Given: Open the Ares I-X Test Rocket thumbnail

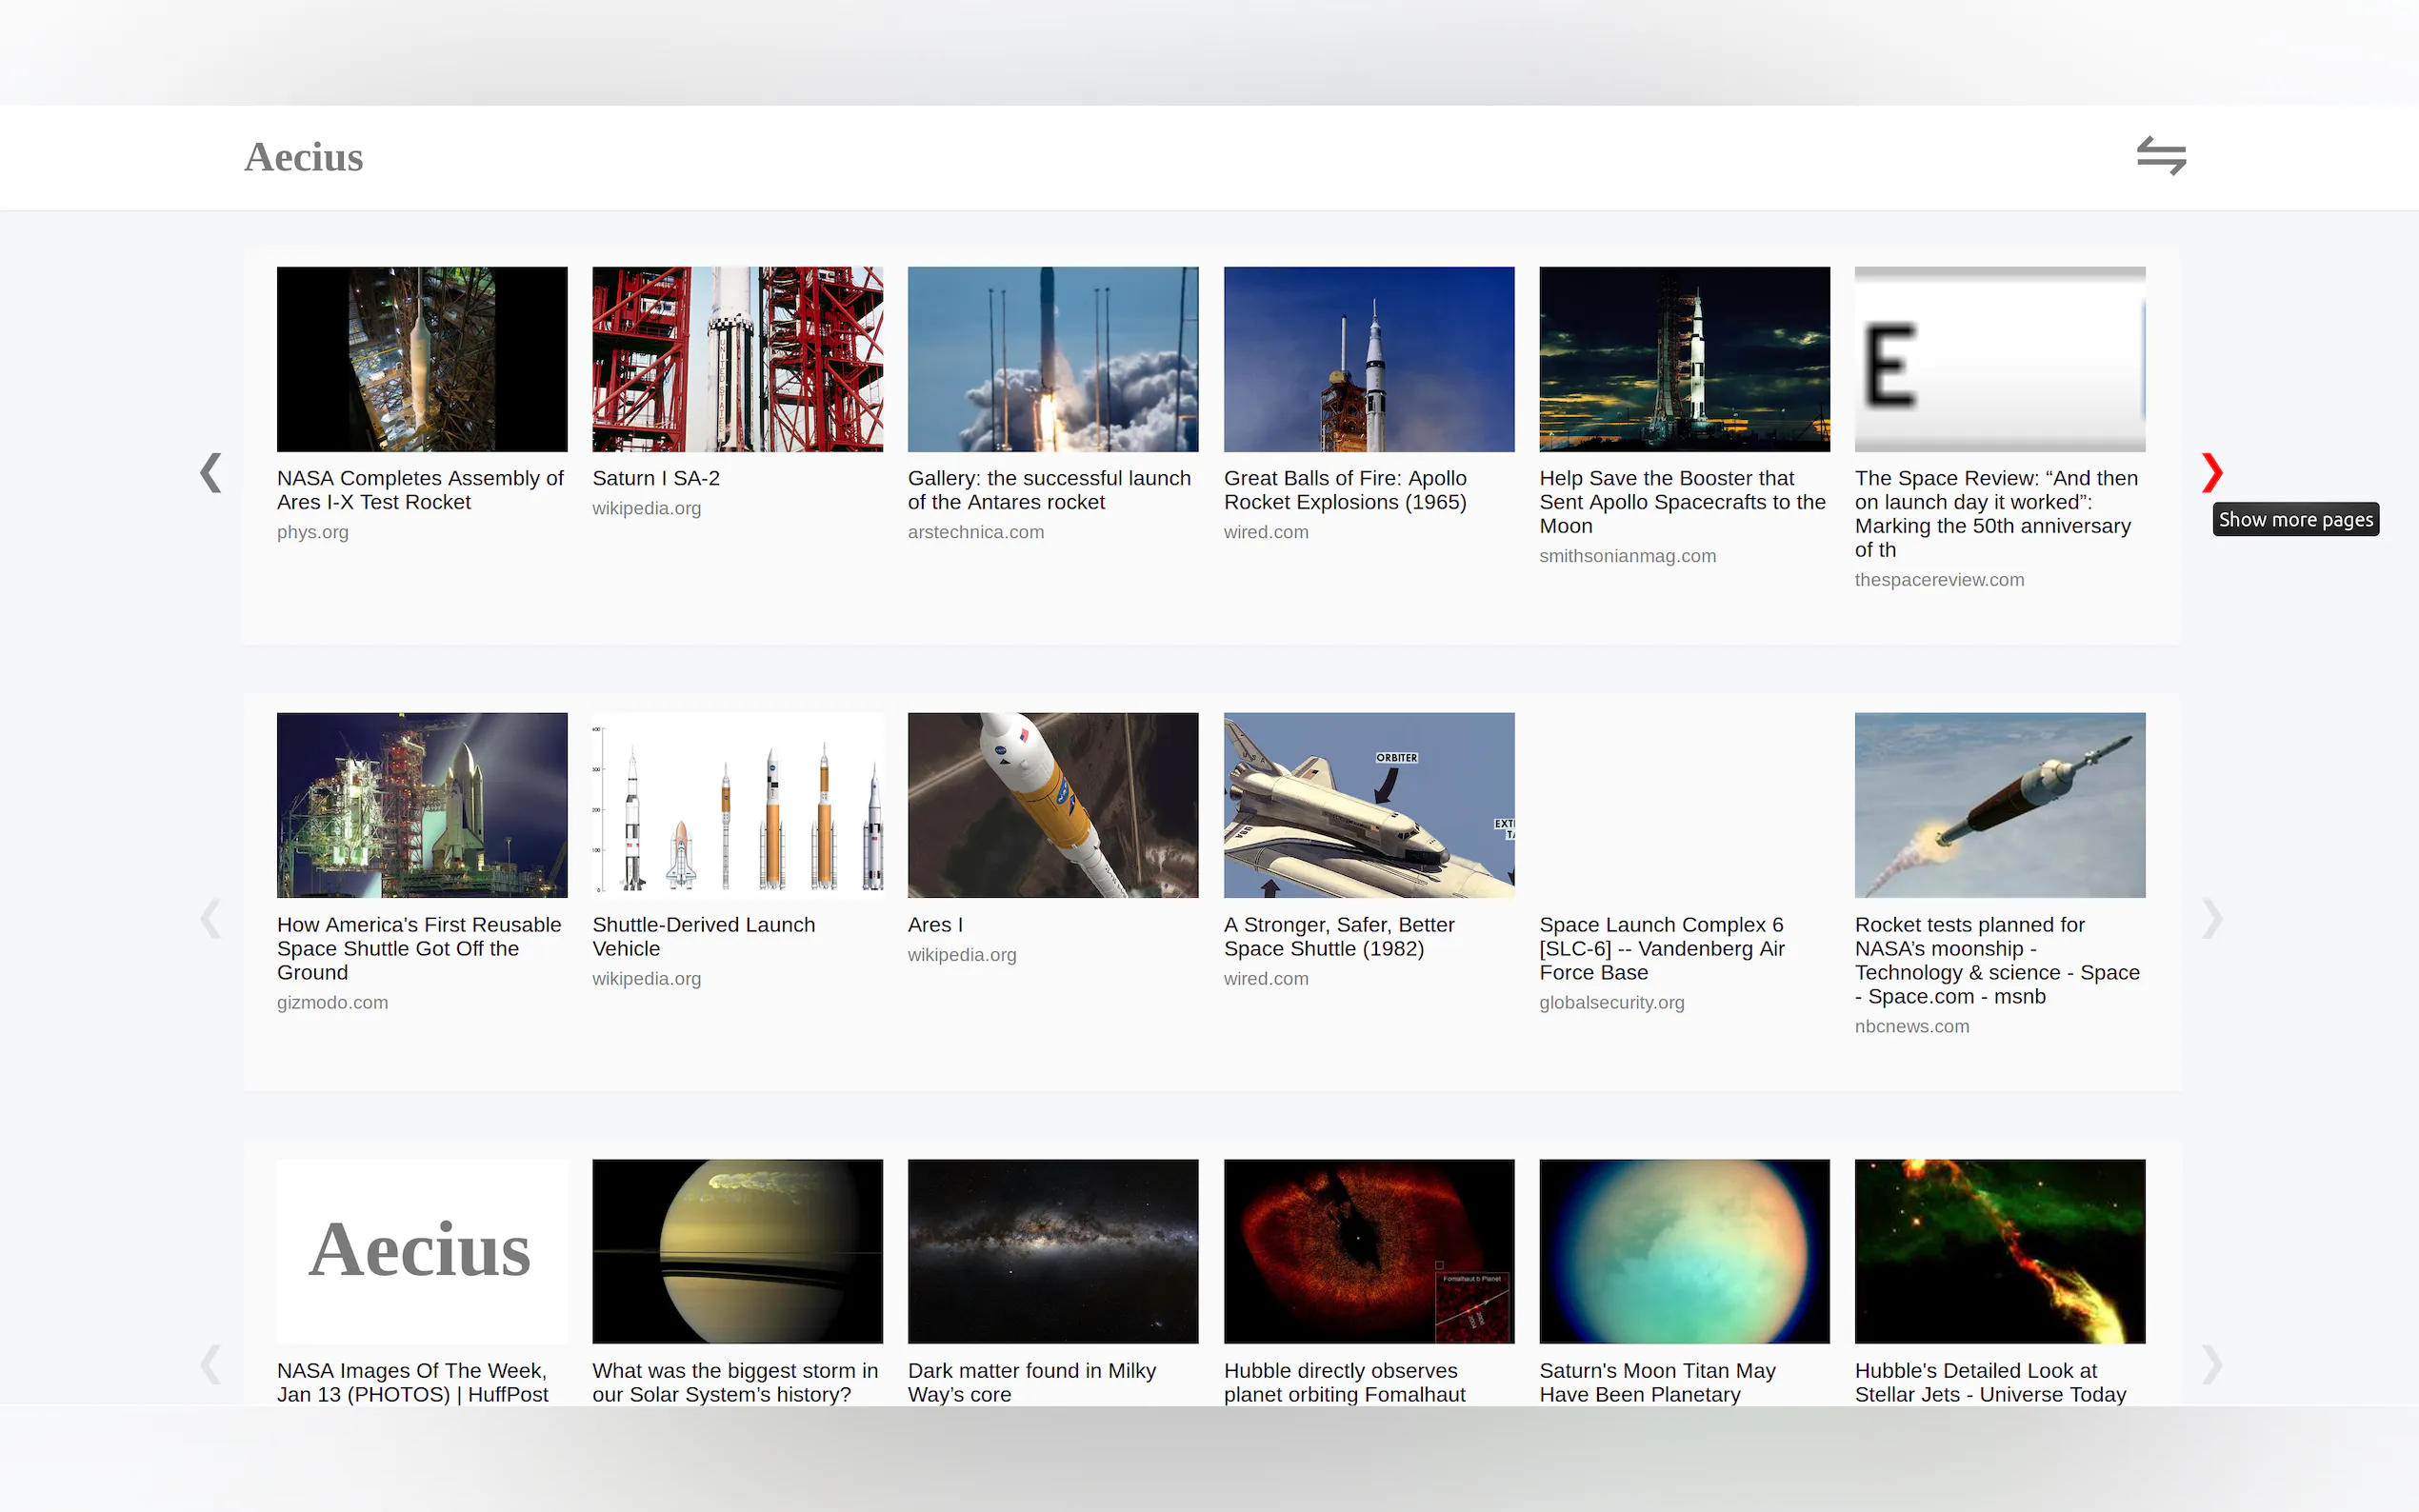Looking at the screenshot, I should (422, 359).
